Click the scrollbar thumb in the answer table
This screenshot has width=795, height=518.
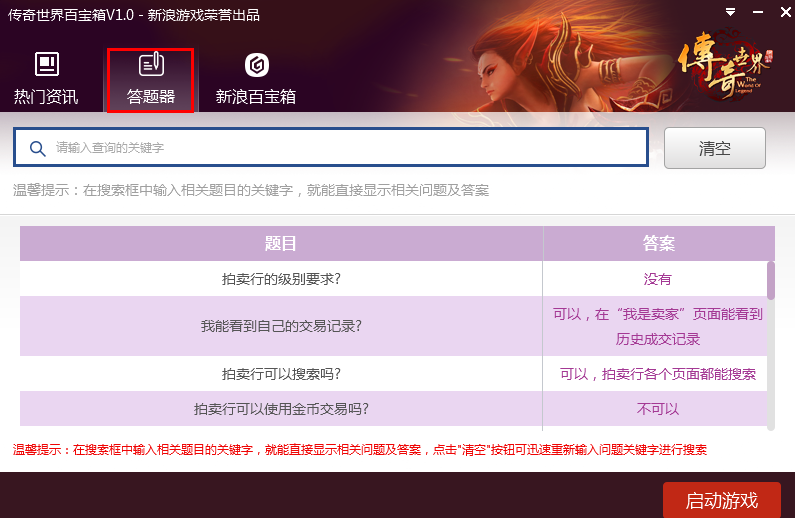771,280
